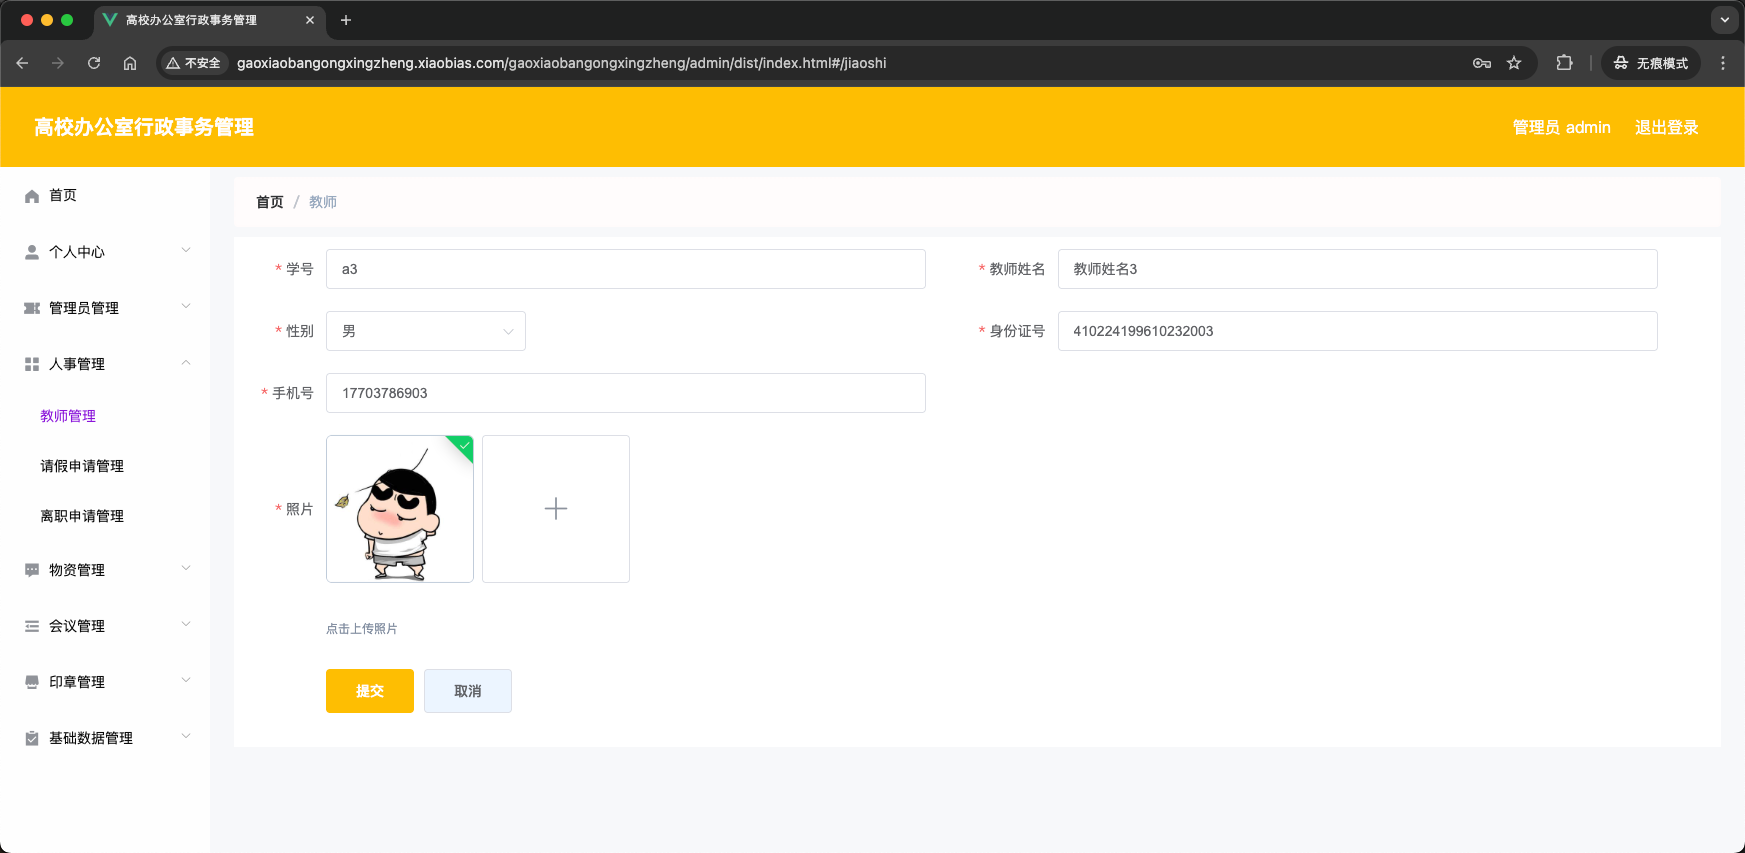The width and height of the screenshot is (1745, 853).
Task: Click the 取消 button
Action: coord(468,691)
